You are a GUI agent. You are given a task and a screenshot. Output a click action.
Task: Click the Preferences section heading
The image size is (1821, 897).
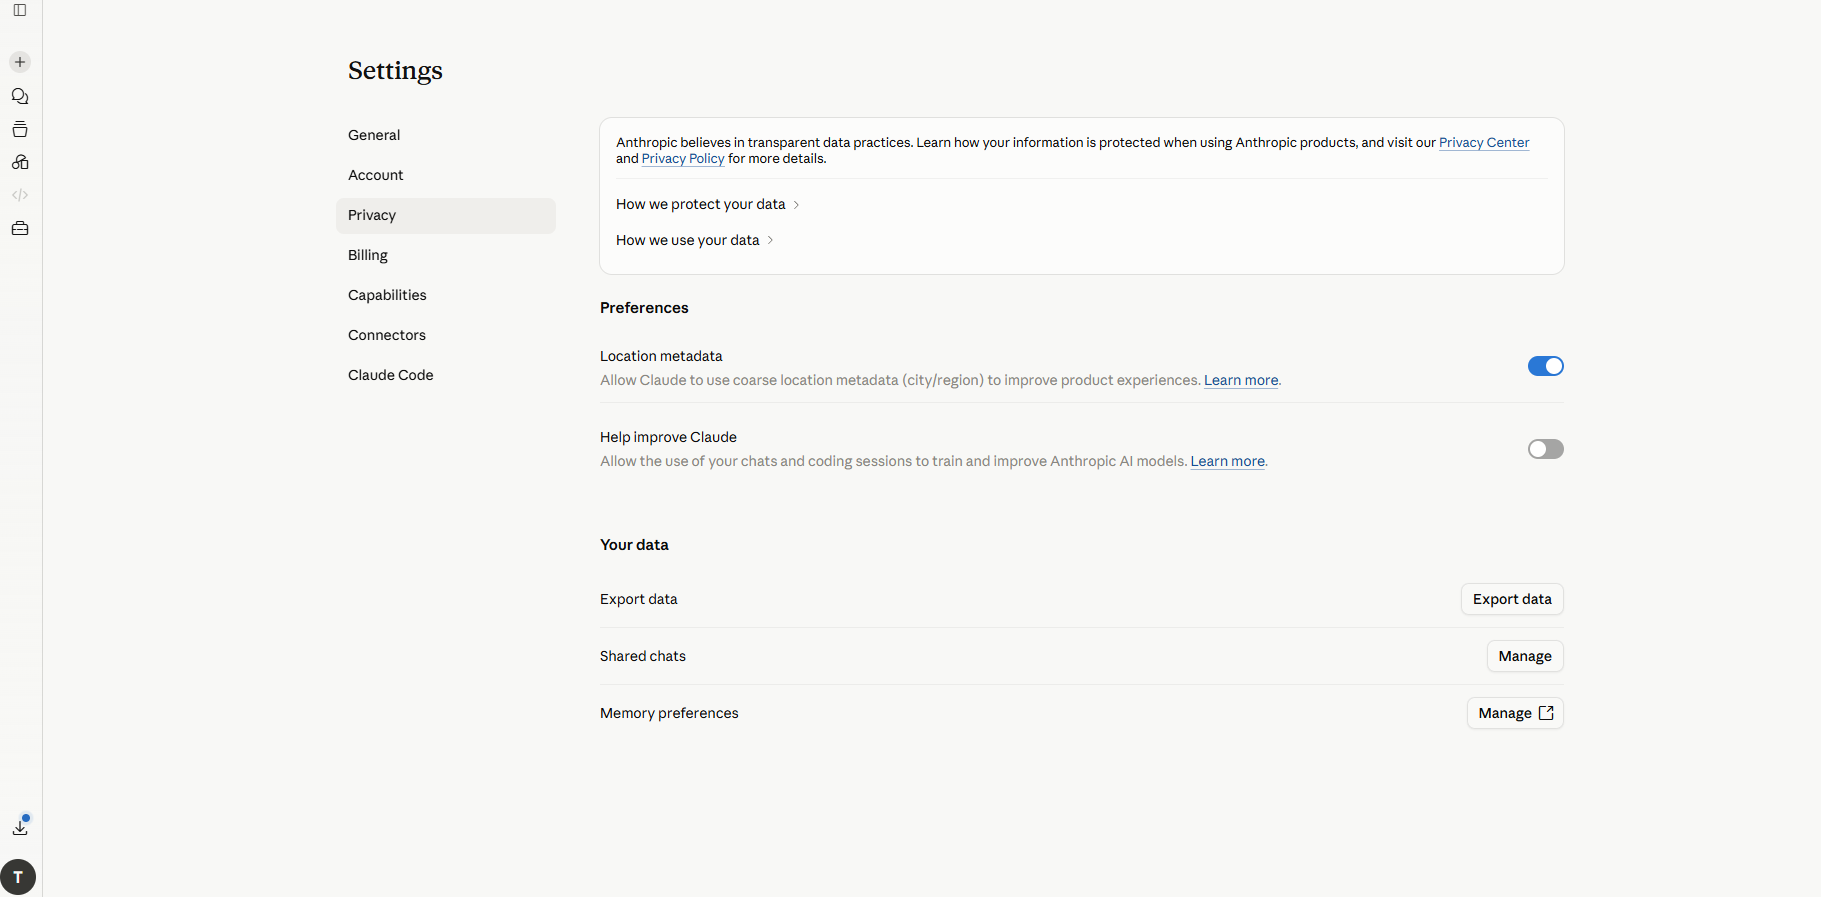(x=644, y=308)
